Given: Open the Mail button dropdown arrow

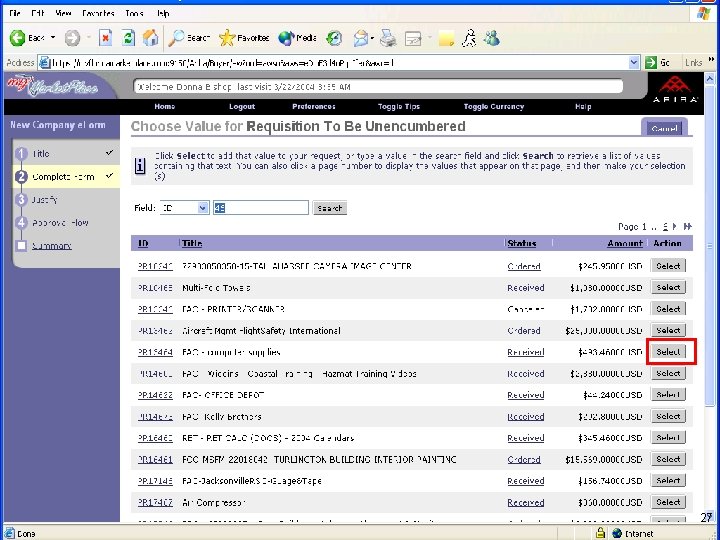Looking at the screenshot, I should click(372, 39).
